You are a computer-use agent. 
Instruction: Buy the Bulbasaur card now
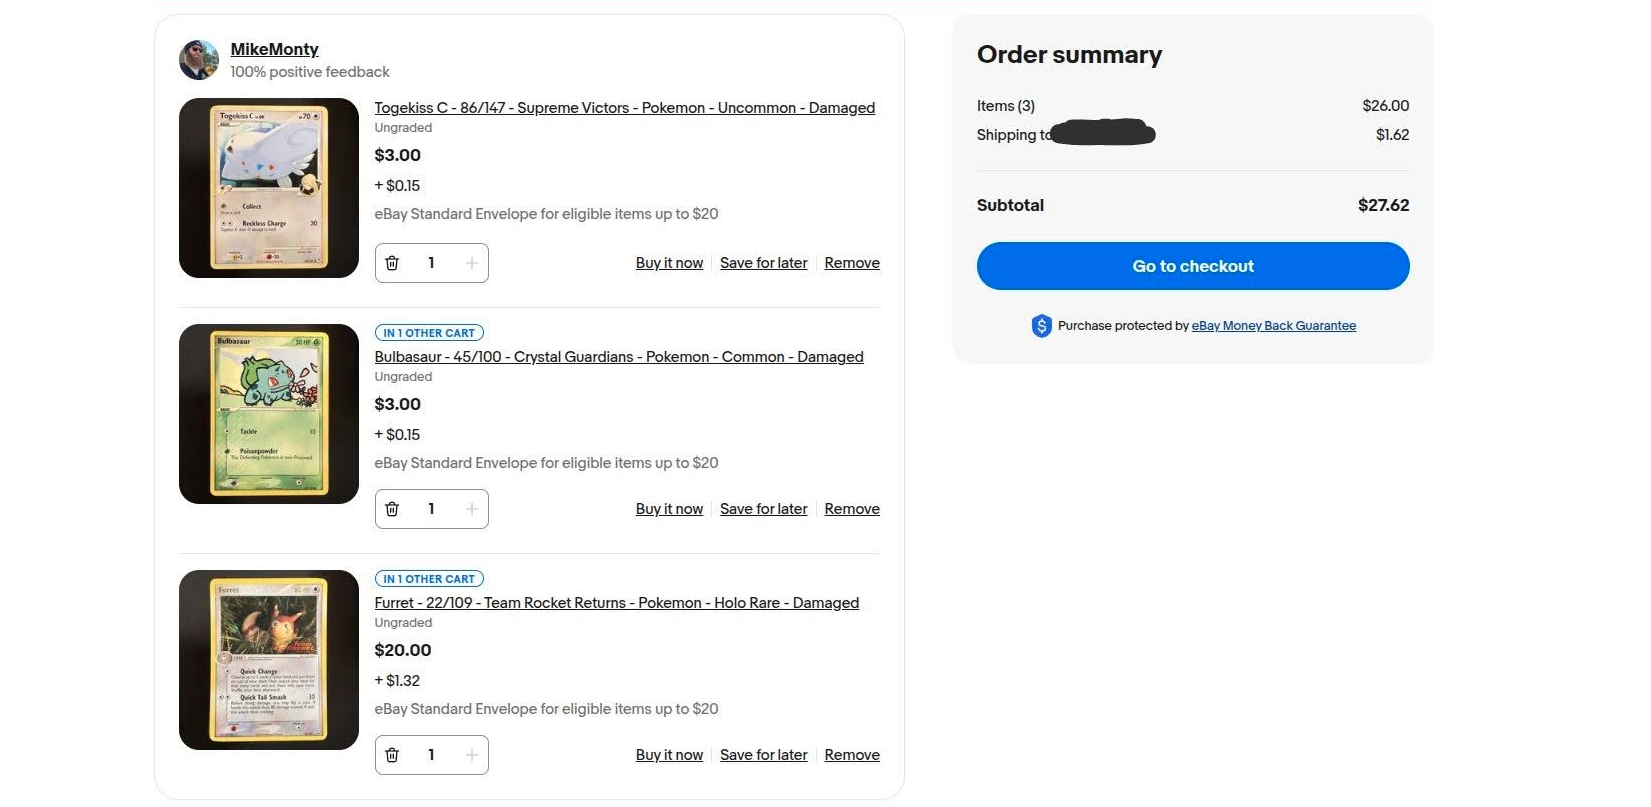(x=669, y=509)
